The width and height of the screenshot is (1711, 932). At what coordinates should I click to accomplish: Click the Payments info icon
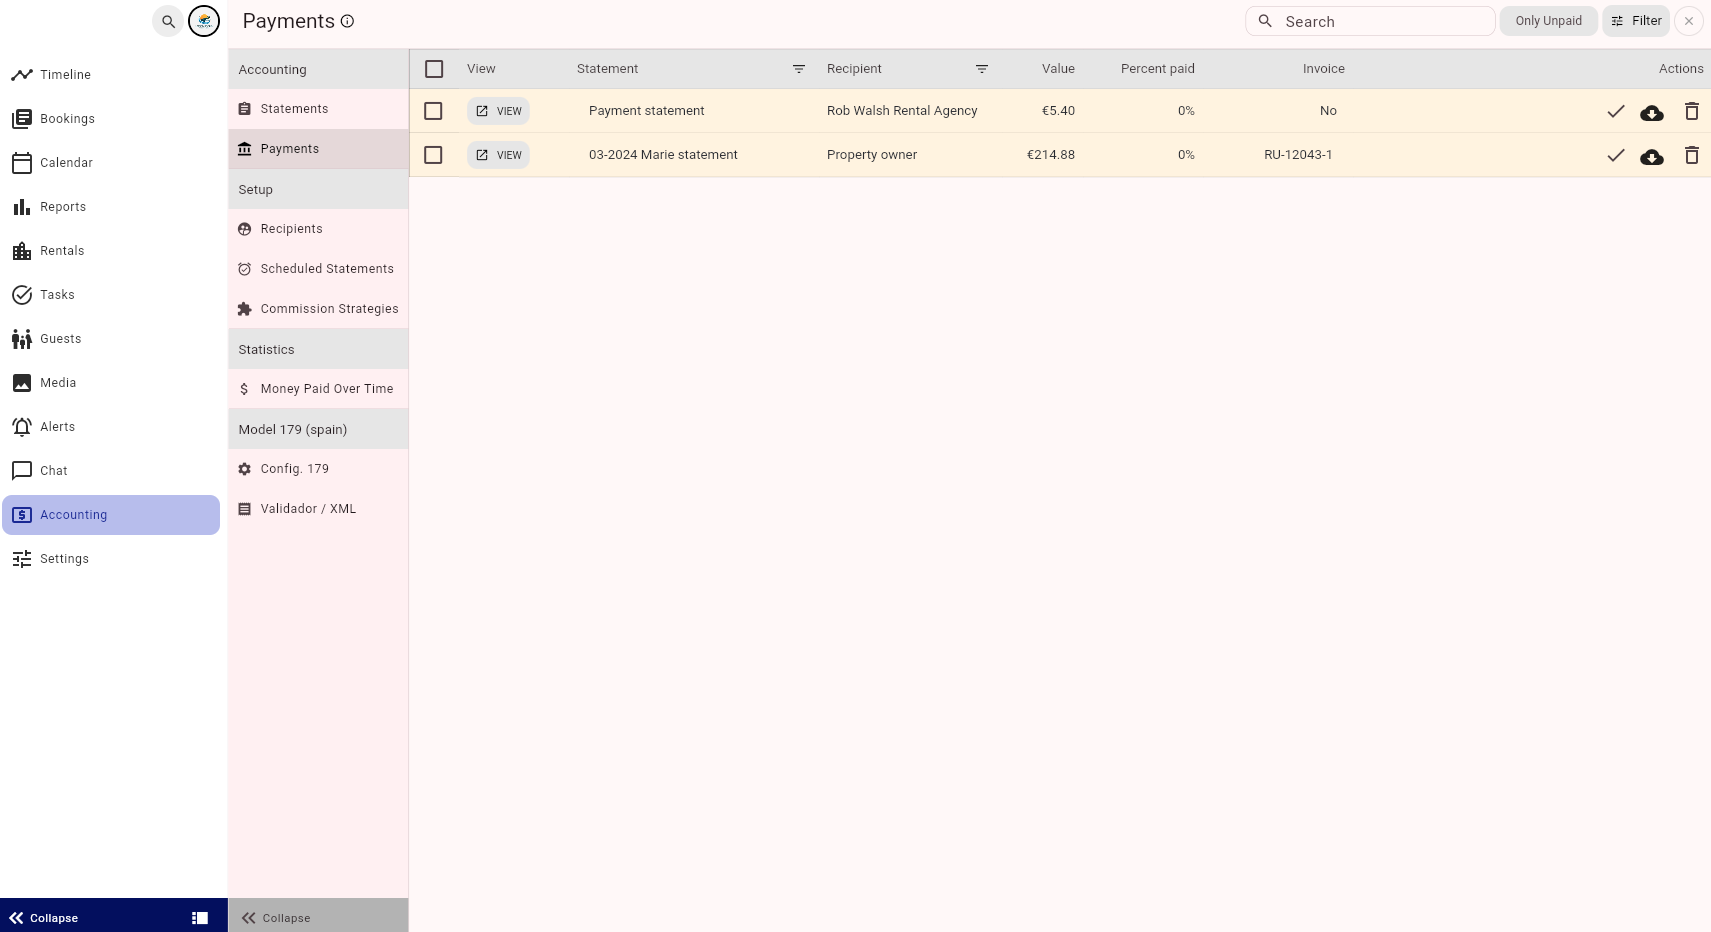347,21
